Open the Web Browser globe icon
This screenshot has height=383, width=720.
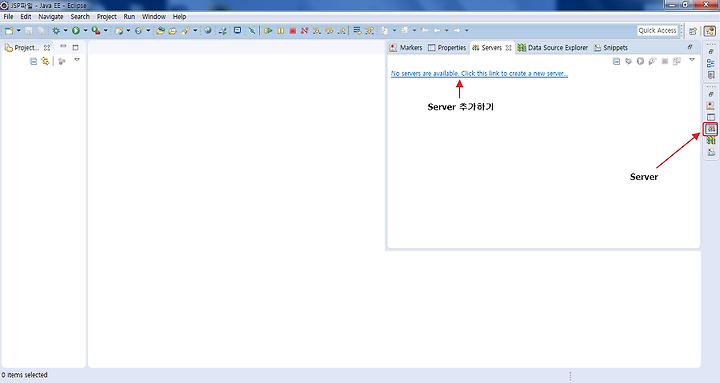tap(208, 30)
